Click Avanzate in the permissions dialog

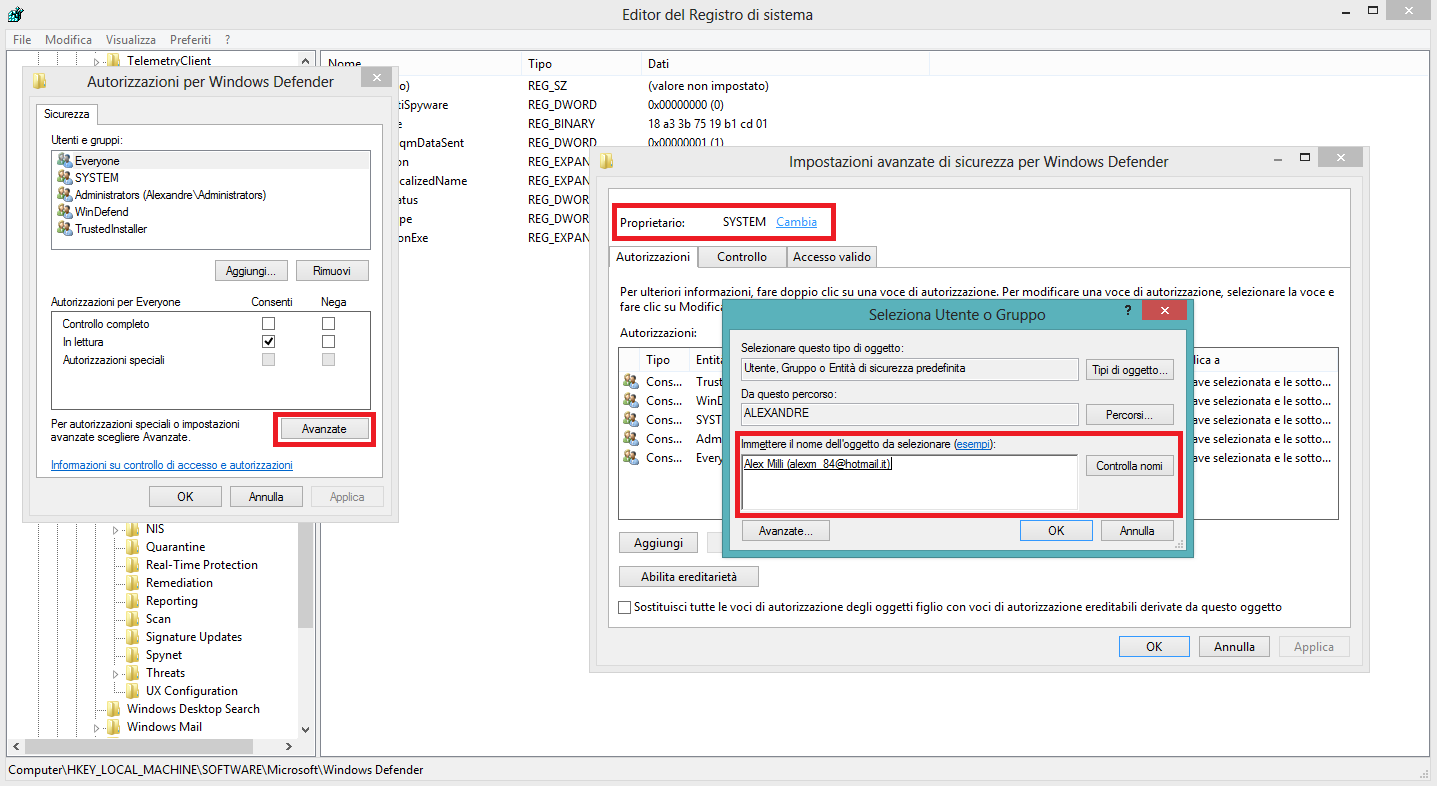click(x=324, y=429)
